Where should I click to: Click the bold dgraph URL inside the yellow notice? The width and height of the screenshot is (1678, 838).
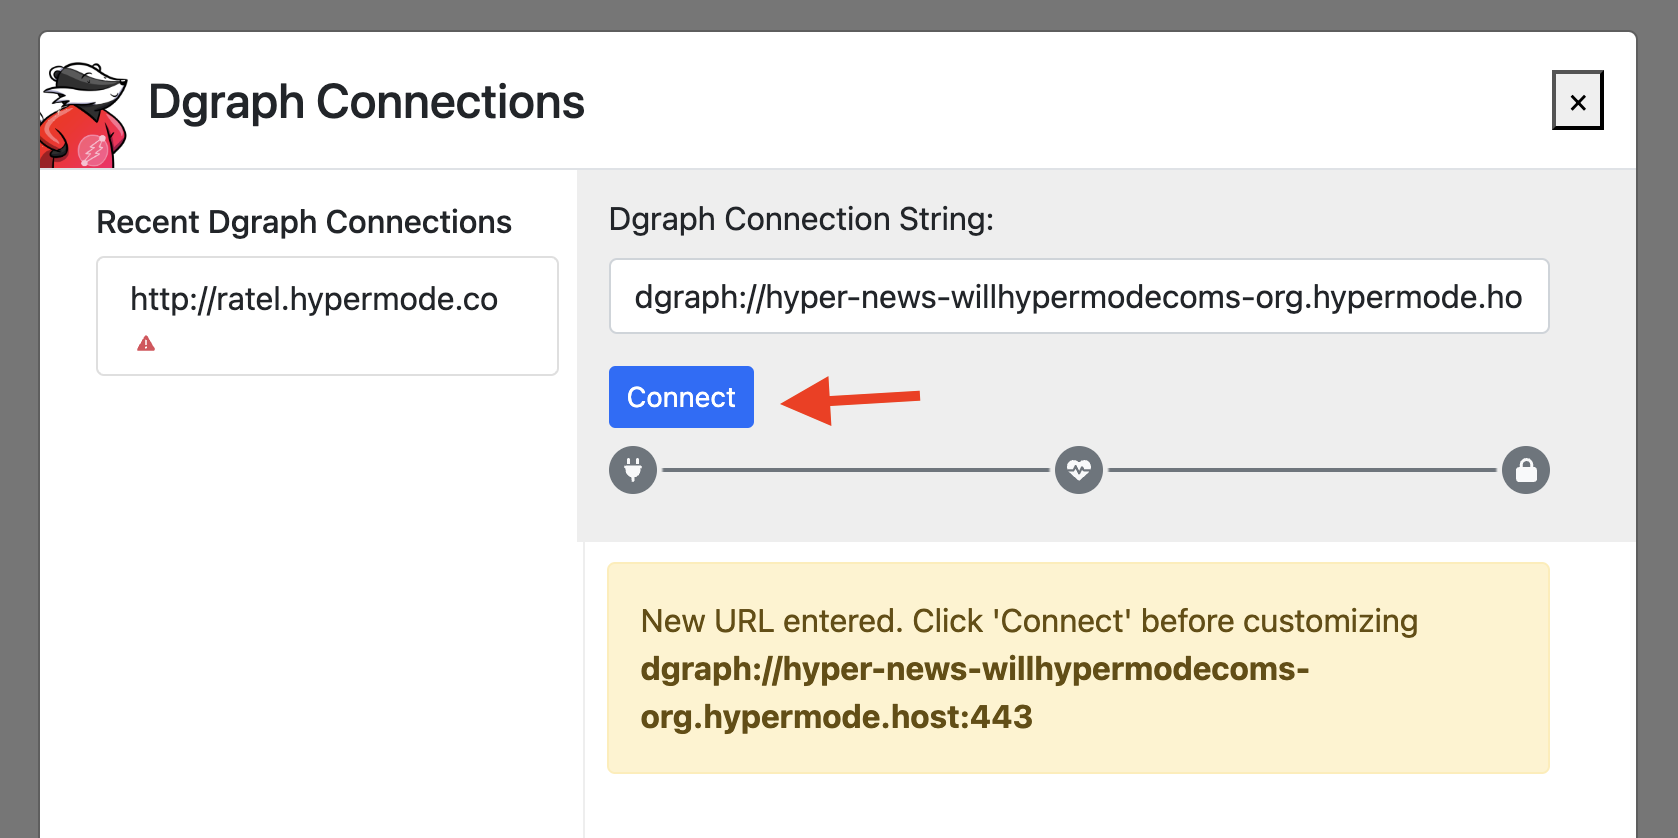tap(975, 693)
